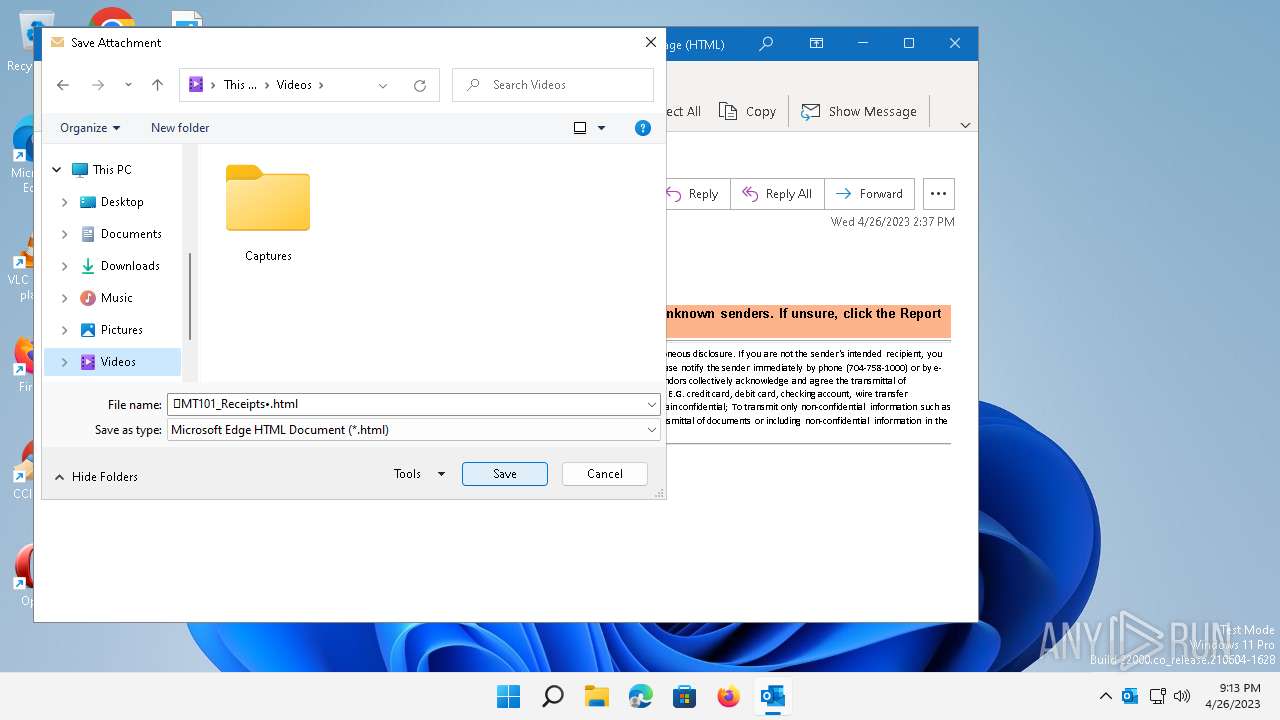
Task: Create a New folder
Action: pos(180,128)
